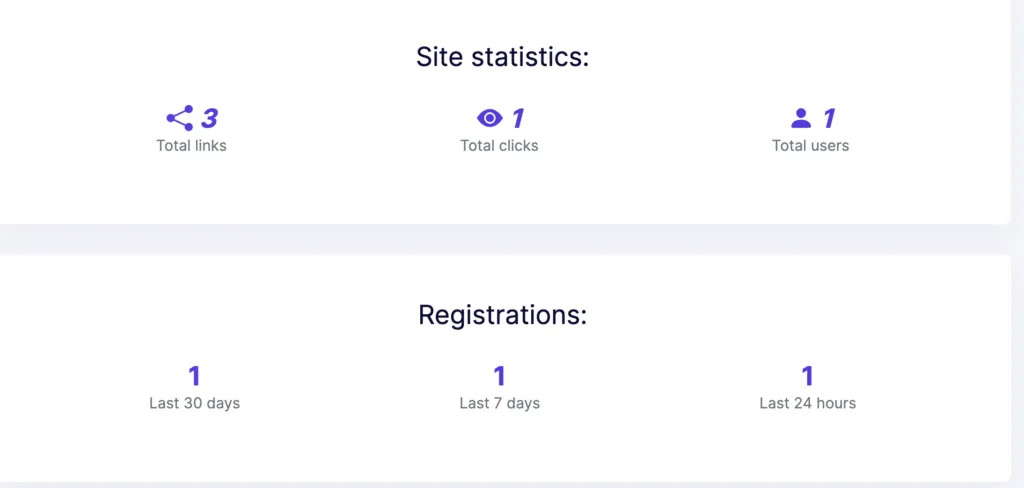The image size is (1024, 488).
Task: Click the "Total clicks" label
Action: click(x=499, y=146)
